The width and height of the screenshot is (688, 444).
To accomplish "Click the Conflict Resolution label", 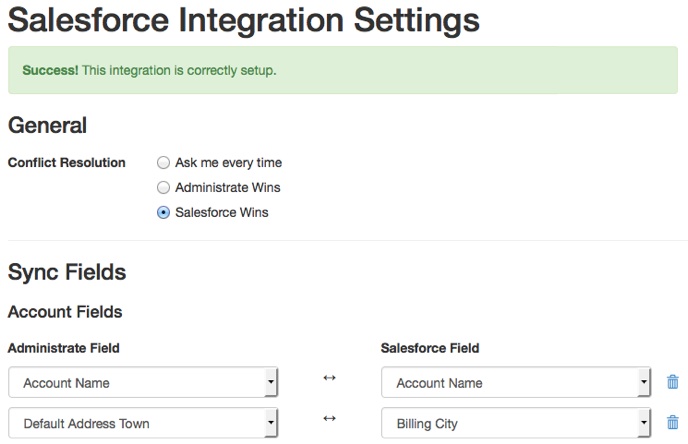I will coord(67,163).
